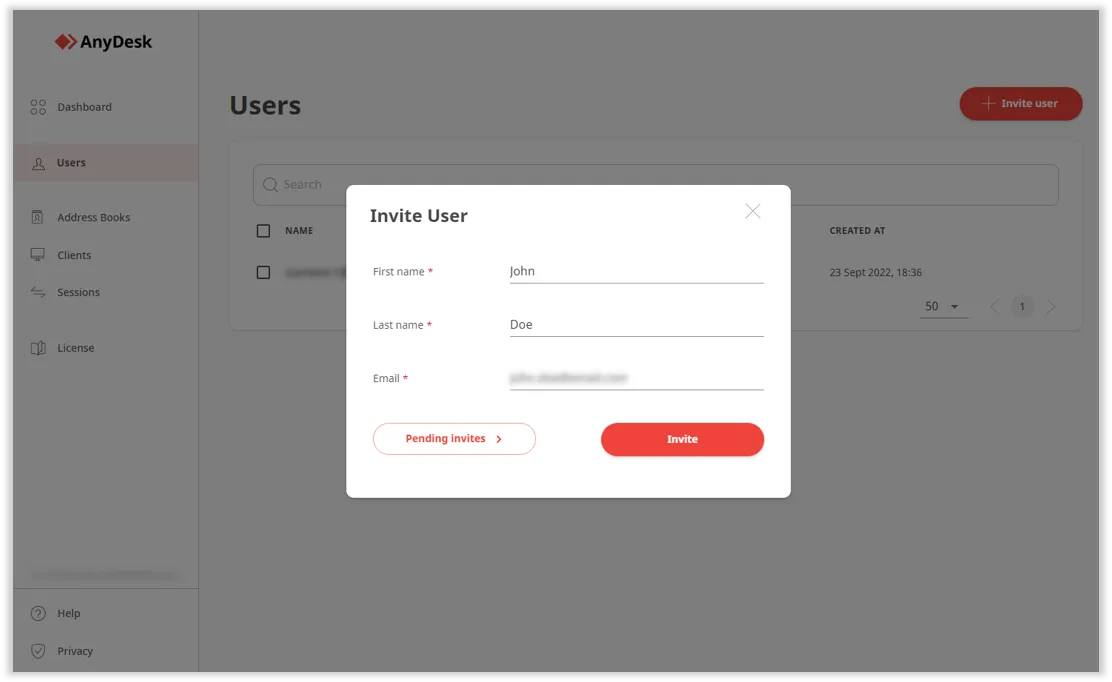Select the Users section icon
The width and height of the screenshot is (1112, 682).
tap(38, 162)
